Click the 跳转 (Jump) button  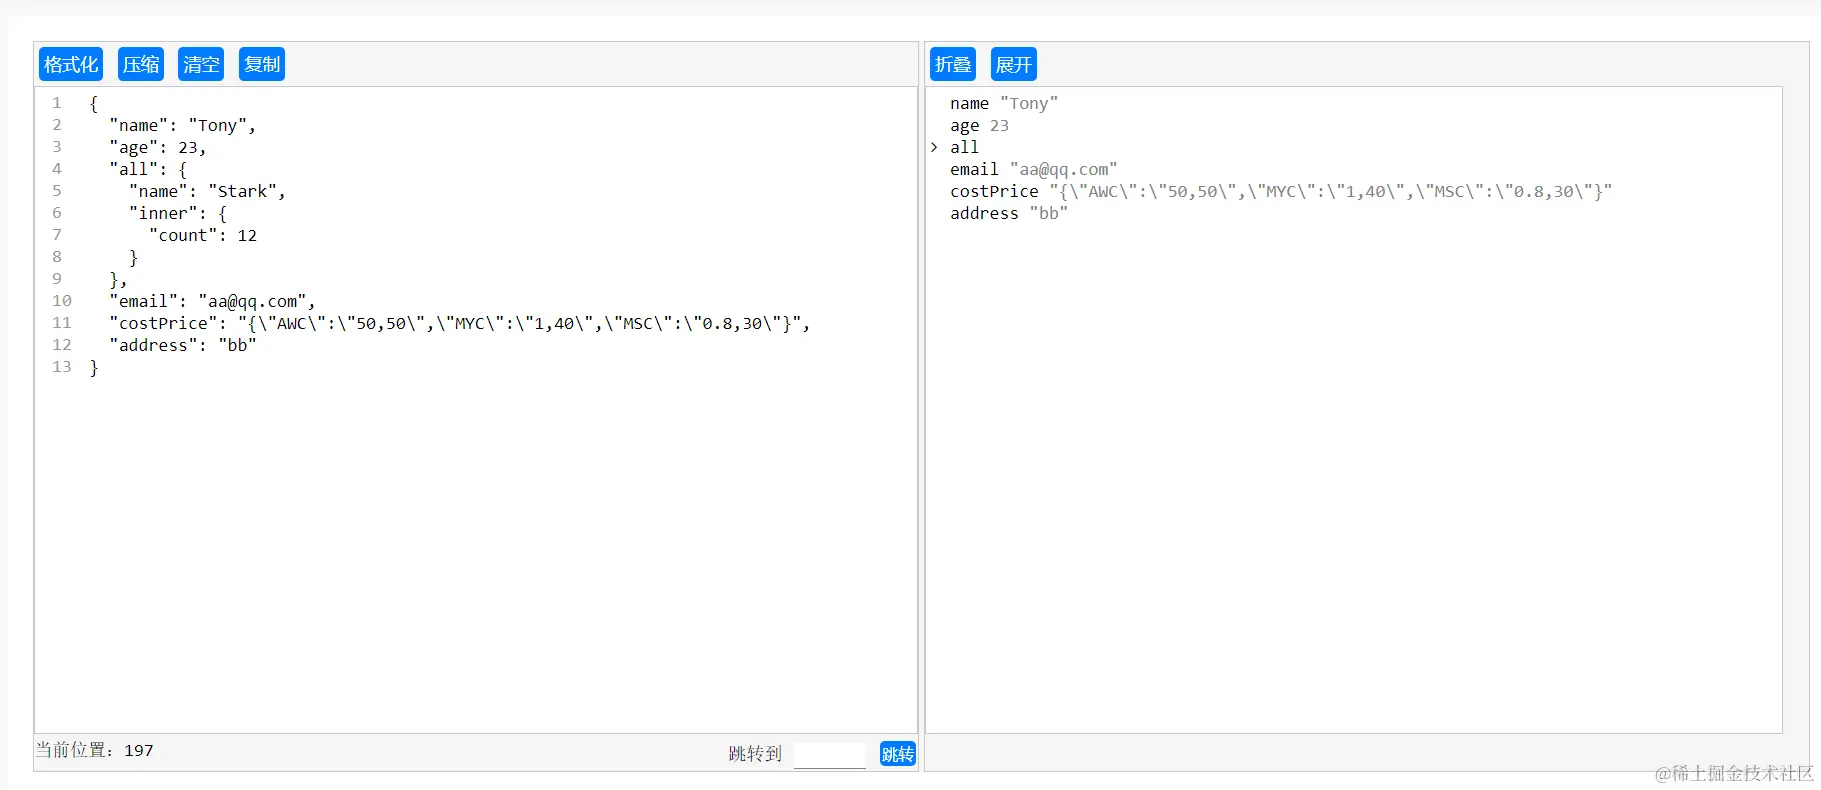coord(898,754)
